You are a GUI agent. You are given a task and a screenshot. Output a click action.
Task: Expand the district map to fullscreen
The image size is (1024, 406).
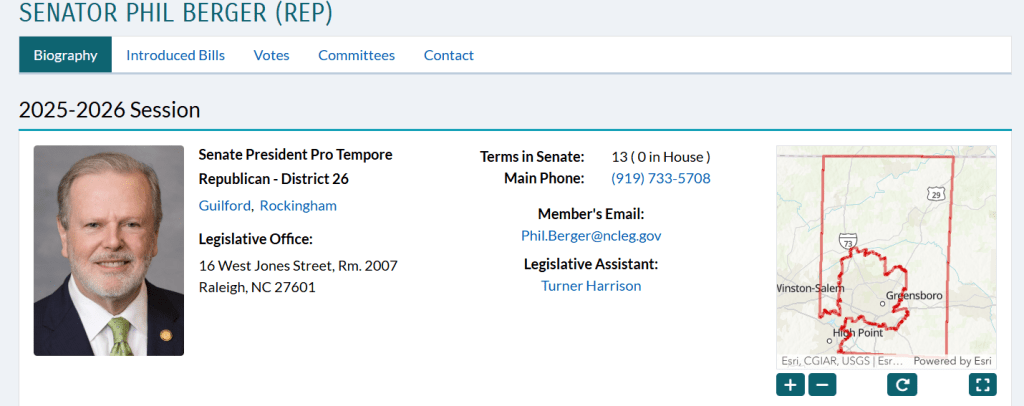(982, 385)
